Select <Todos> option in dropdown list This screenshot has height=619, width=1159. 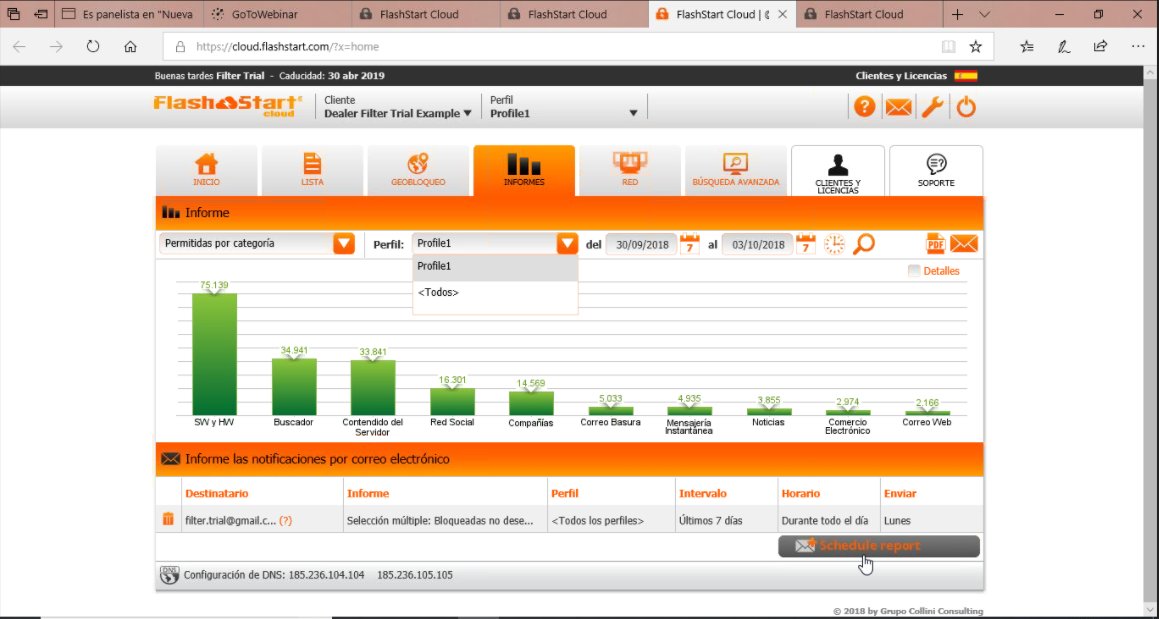tap(495, 293)
